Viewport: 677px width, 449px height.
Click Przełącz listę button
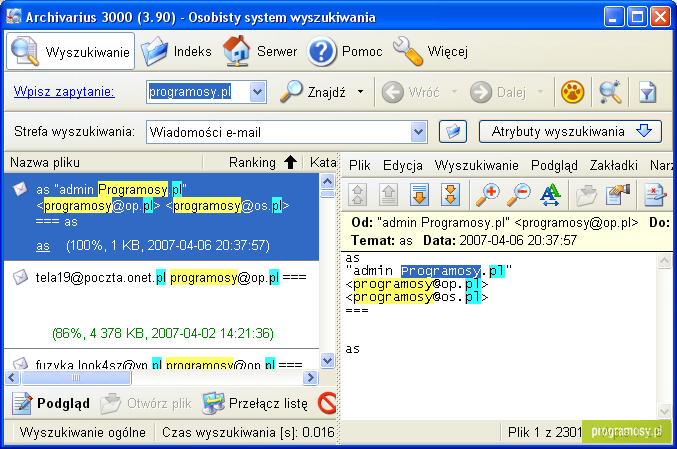256,403
